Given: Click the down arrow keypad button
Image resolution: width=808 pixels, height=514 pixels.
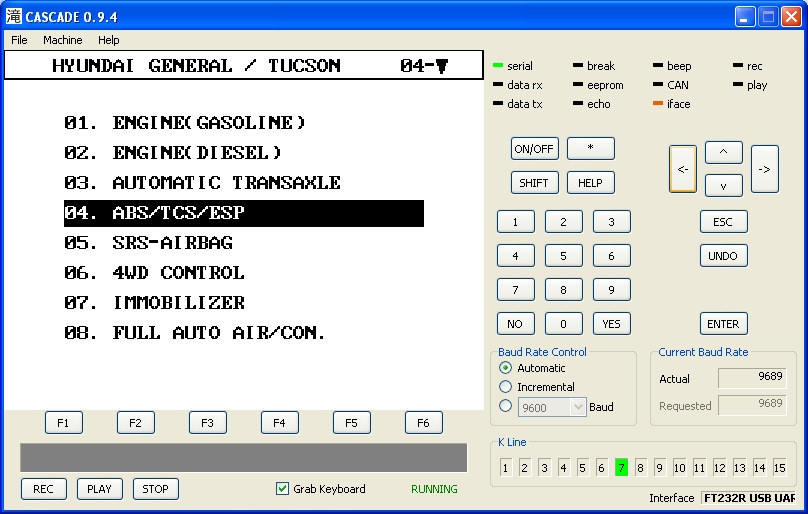Looking at the screenshot, I should 723,186.
